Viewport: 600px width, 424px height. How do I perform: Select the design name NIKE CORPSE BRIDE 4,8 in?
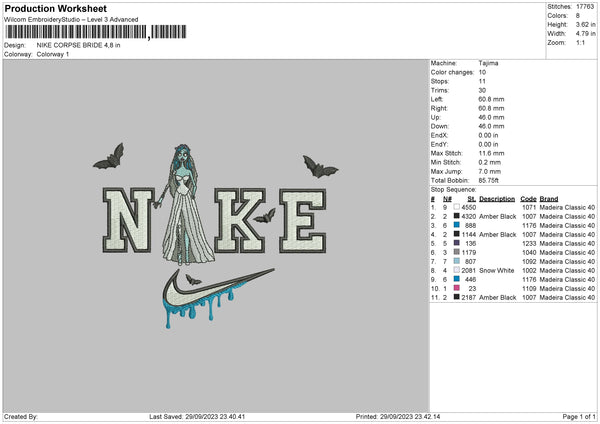78,45
